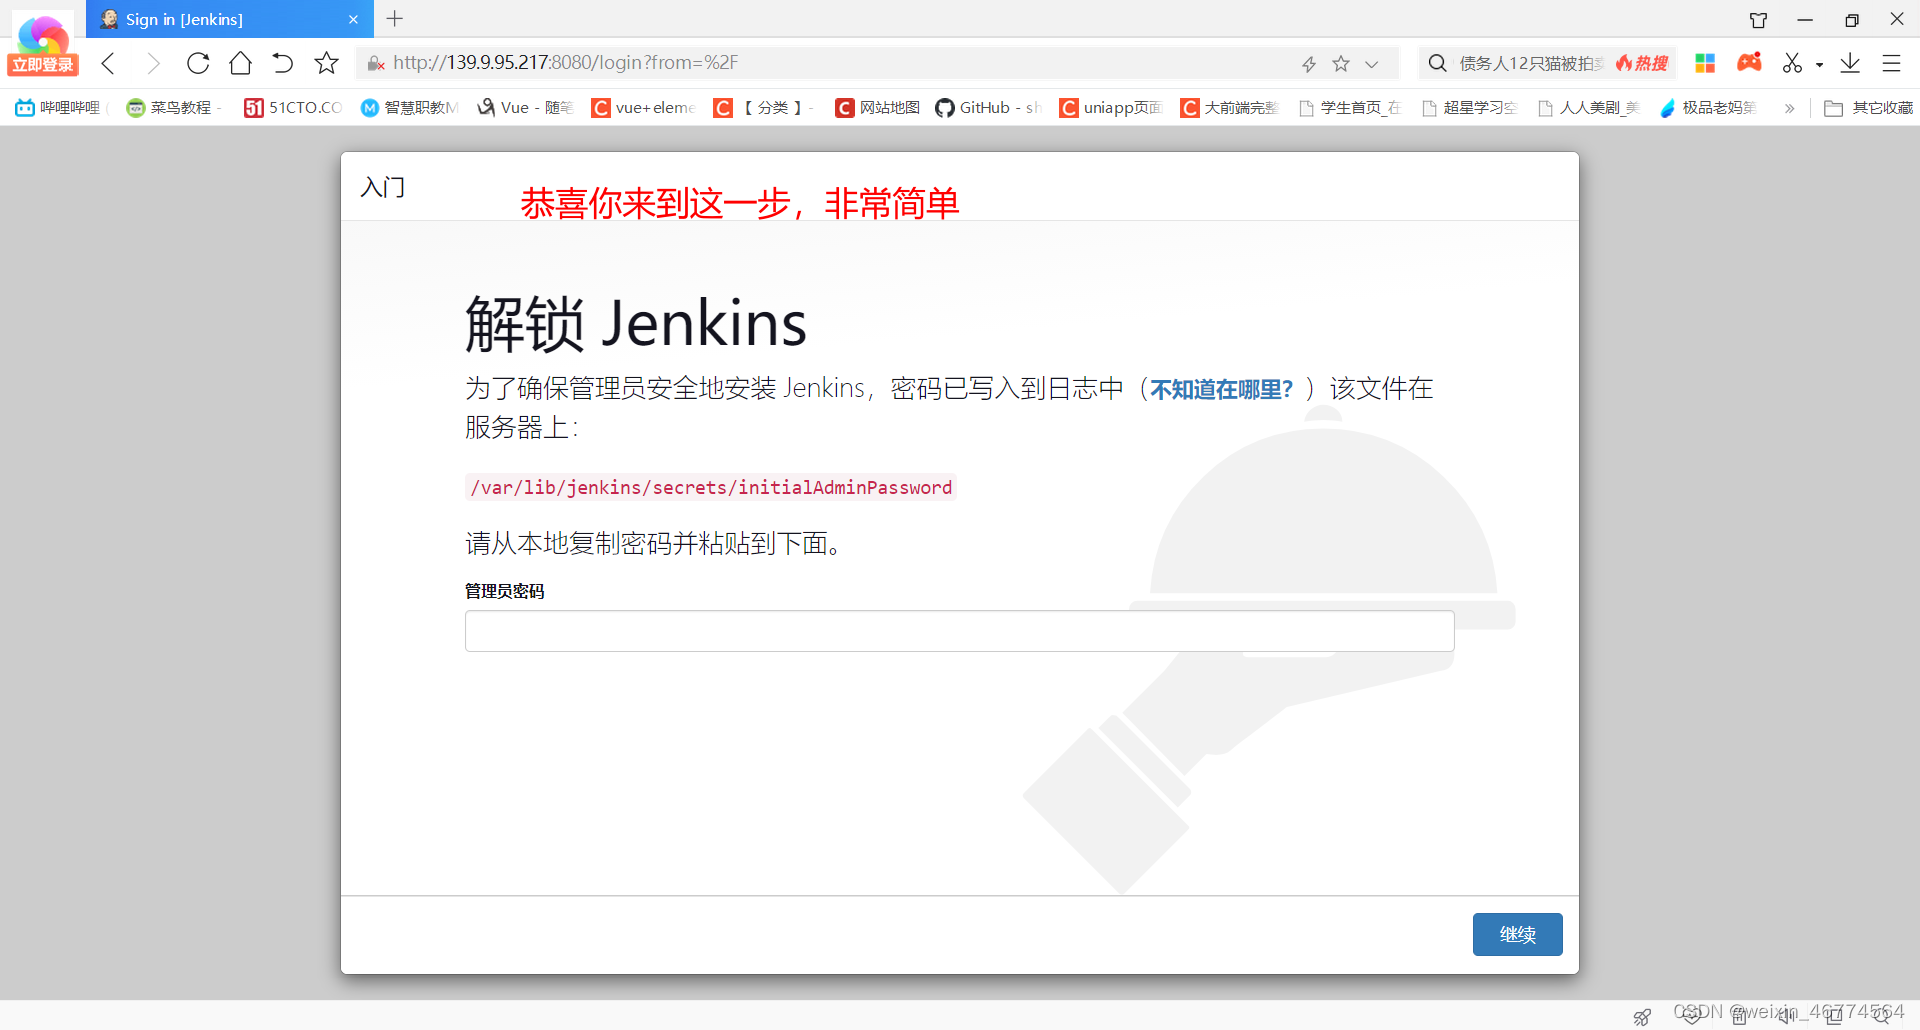Open the 超星学习 bookmark
The width and height of the screenshot is (1920, 1030).
[x=1469, y=107]
